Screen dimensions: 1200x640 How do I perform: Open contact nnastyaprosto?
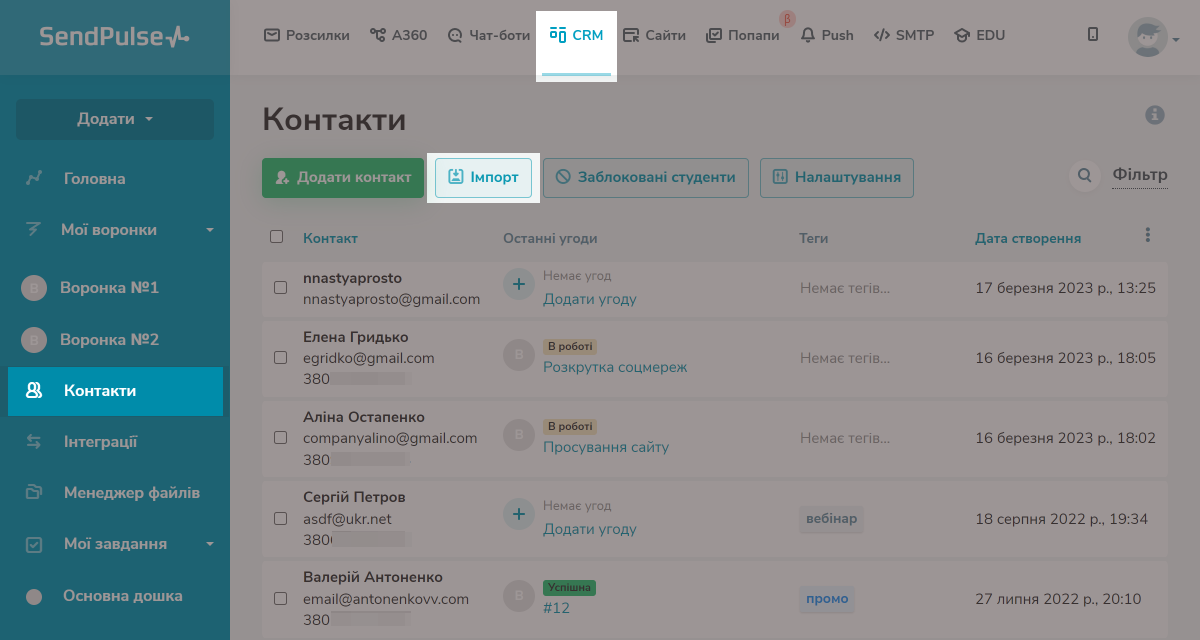(x=353, y=277)
